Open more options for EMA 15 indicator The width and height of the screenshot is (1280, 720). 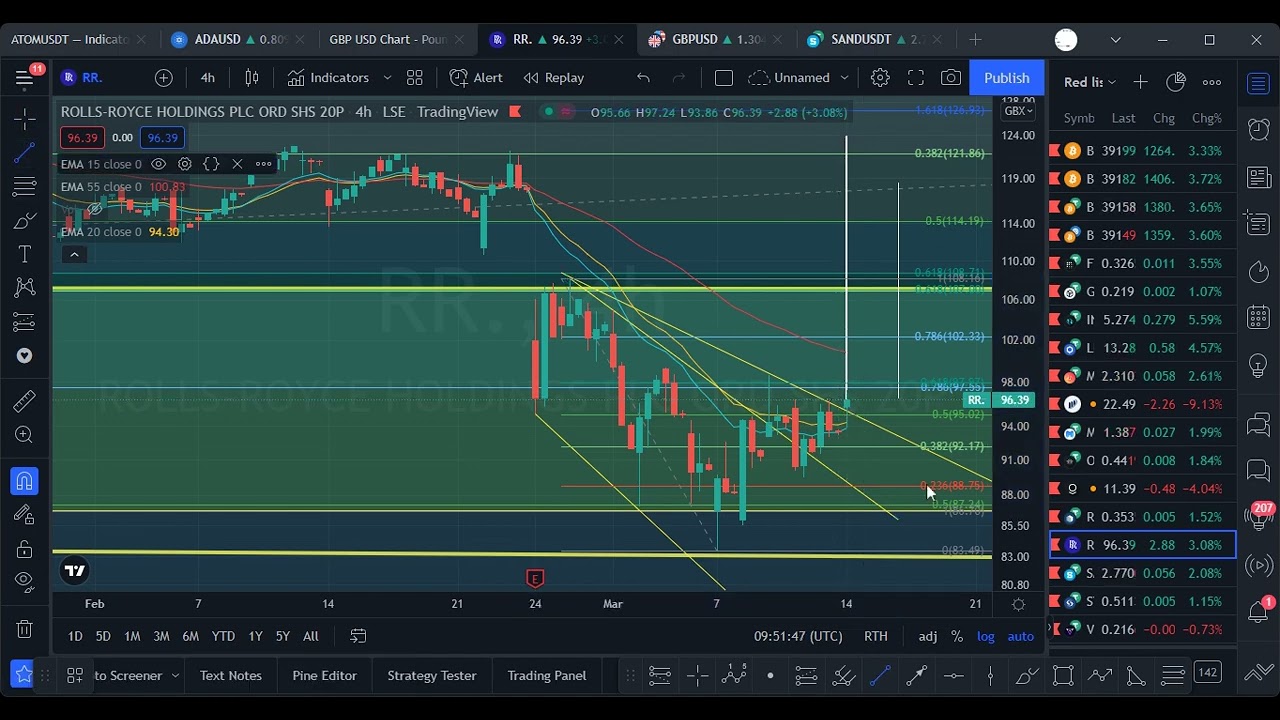click(263, 164)
